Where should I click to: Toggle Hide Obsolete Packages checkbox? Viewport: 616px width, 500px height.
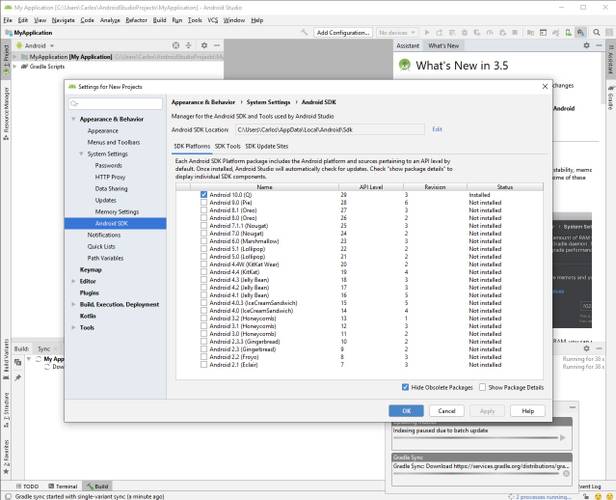pos(405,387)
